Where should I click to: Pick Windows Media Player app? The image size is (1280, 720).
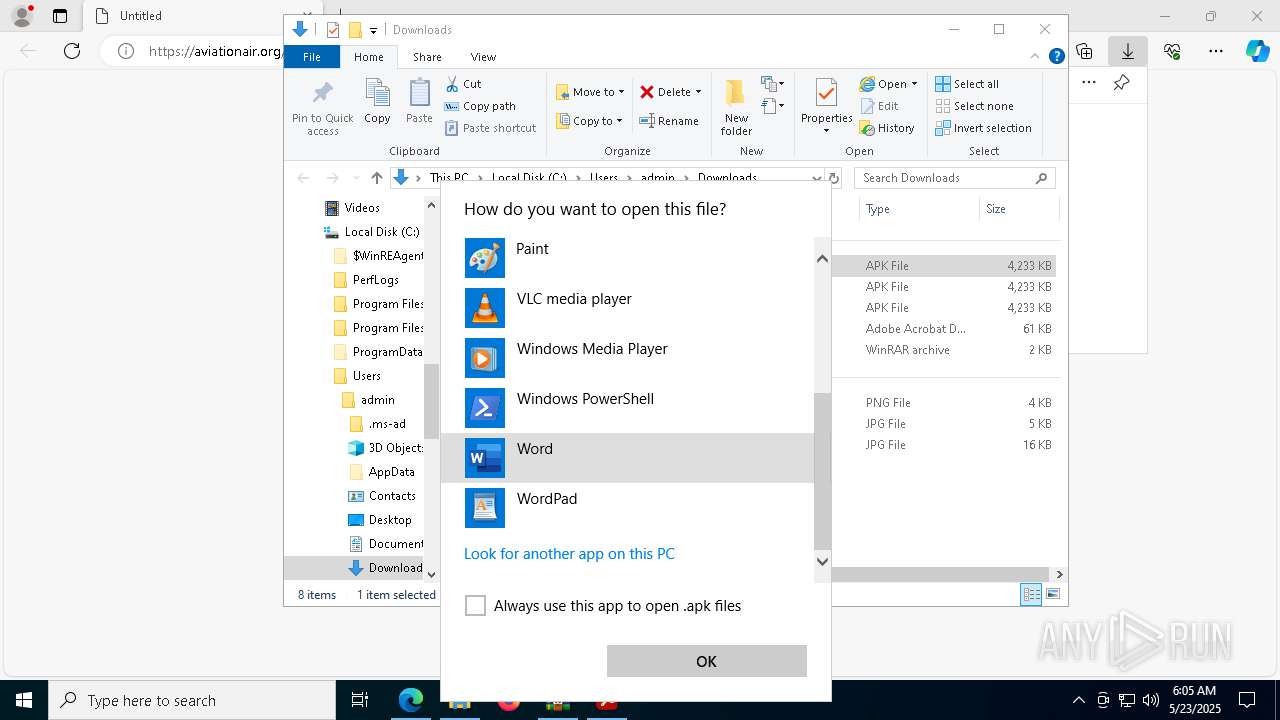[x=627, y=358]
